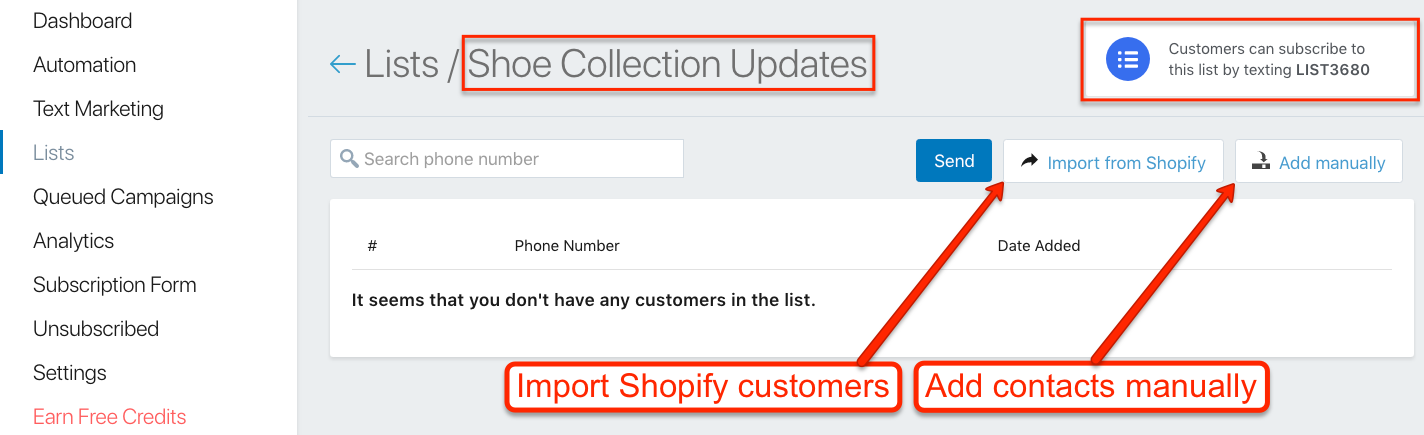Open the Dashboard page
This screenshot has width=1424, height=435.
click(x=82, y=21)
